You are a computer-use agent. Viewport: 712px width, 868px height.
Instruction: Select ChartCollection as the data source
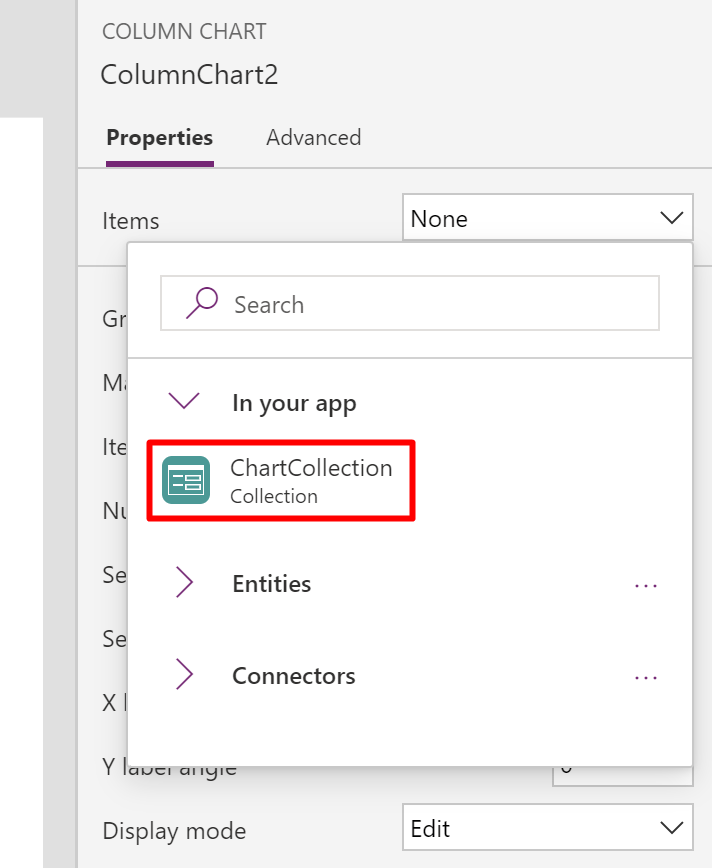tap(310, 480)
